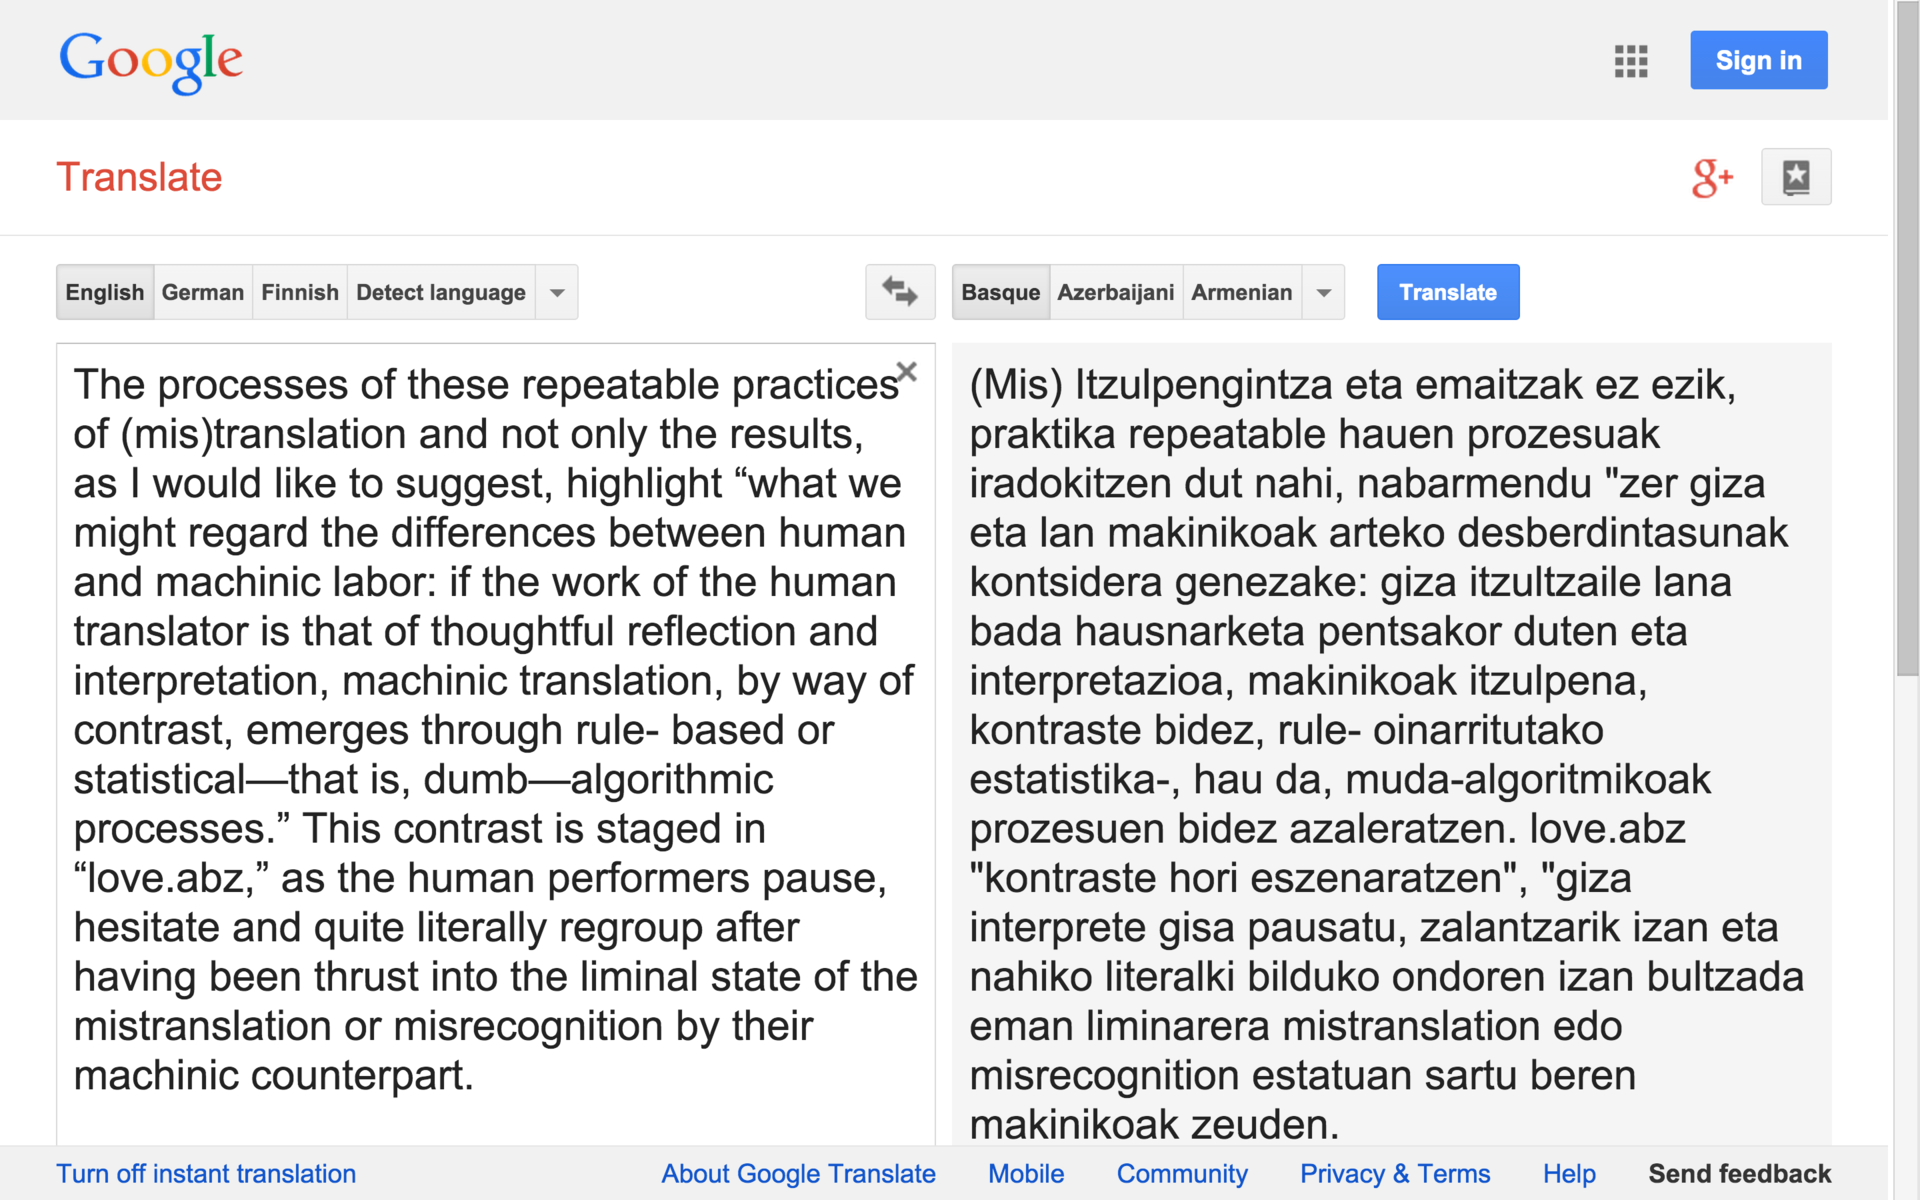Expand source language dropdown arrow
Viewport: 1920px width, 1200px height.
557,293
